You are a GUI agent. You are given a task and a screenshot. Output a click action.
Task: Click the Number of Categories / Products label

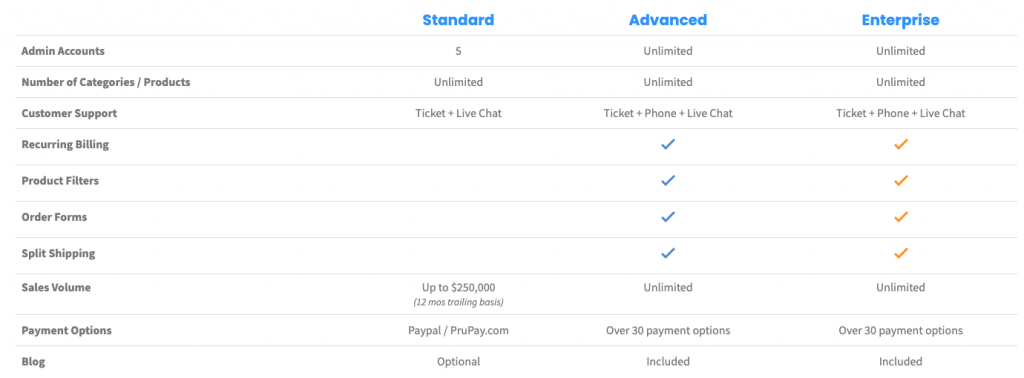(x=106, y=82)
